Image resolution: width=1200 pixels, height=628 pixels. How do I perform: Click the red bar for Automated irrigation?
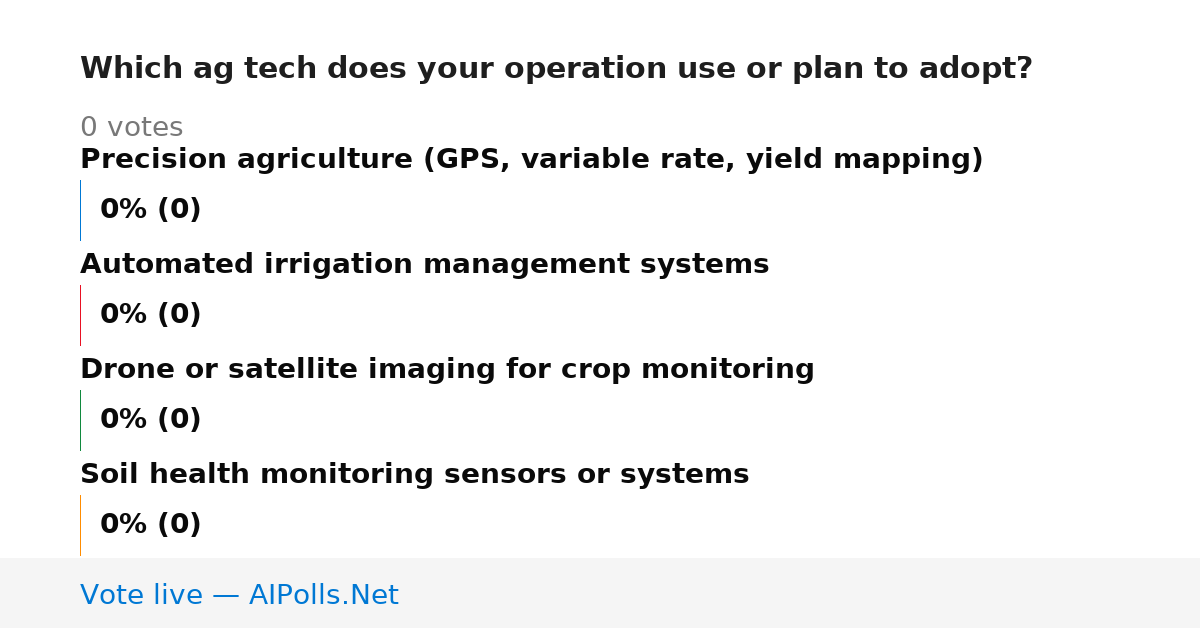80,315
